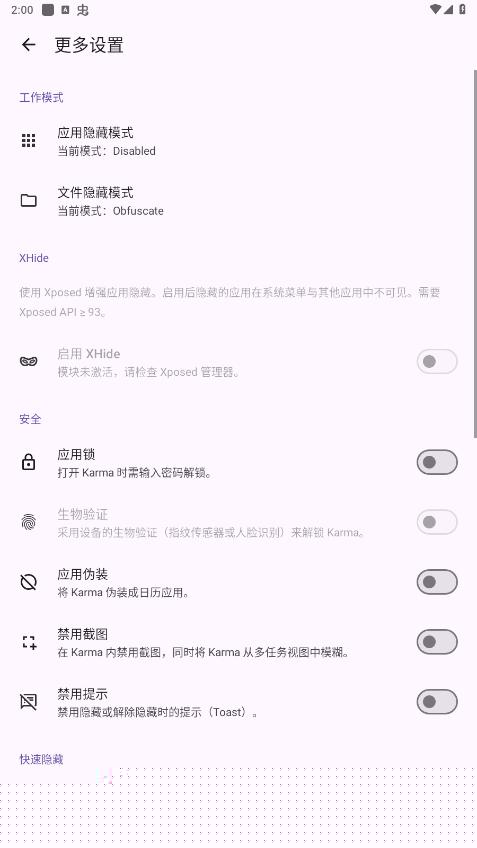Click the crossed message icon for 禁用提示
This screenshot has width=477, height=848.
click(29, 702)
